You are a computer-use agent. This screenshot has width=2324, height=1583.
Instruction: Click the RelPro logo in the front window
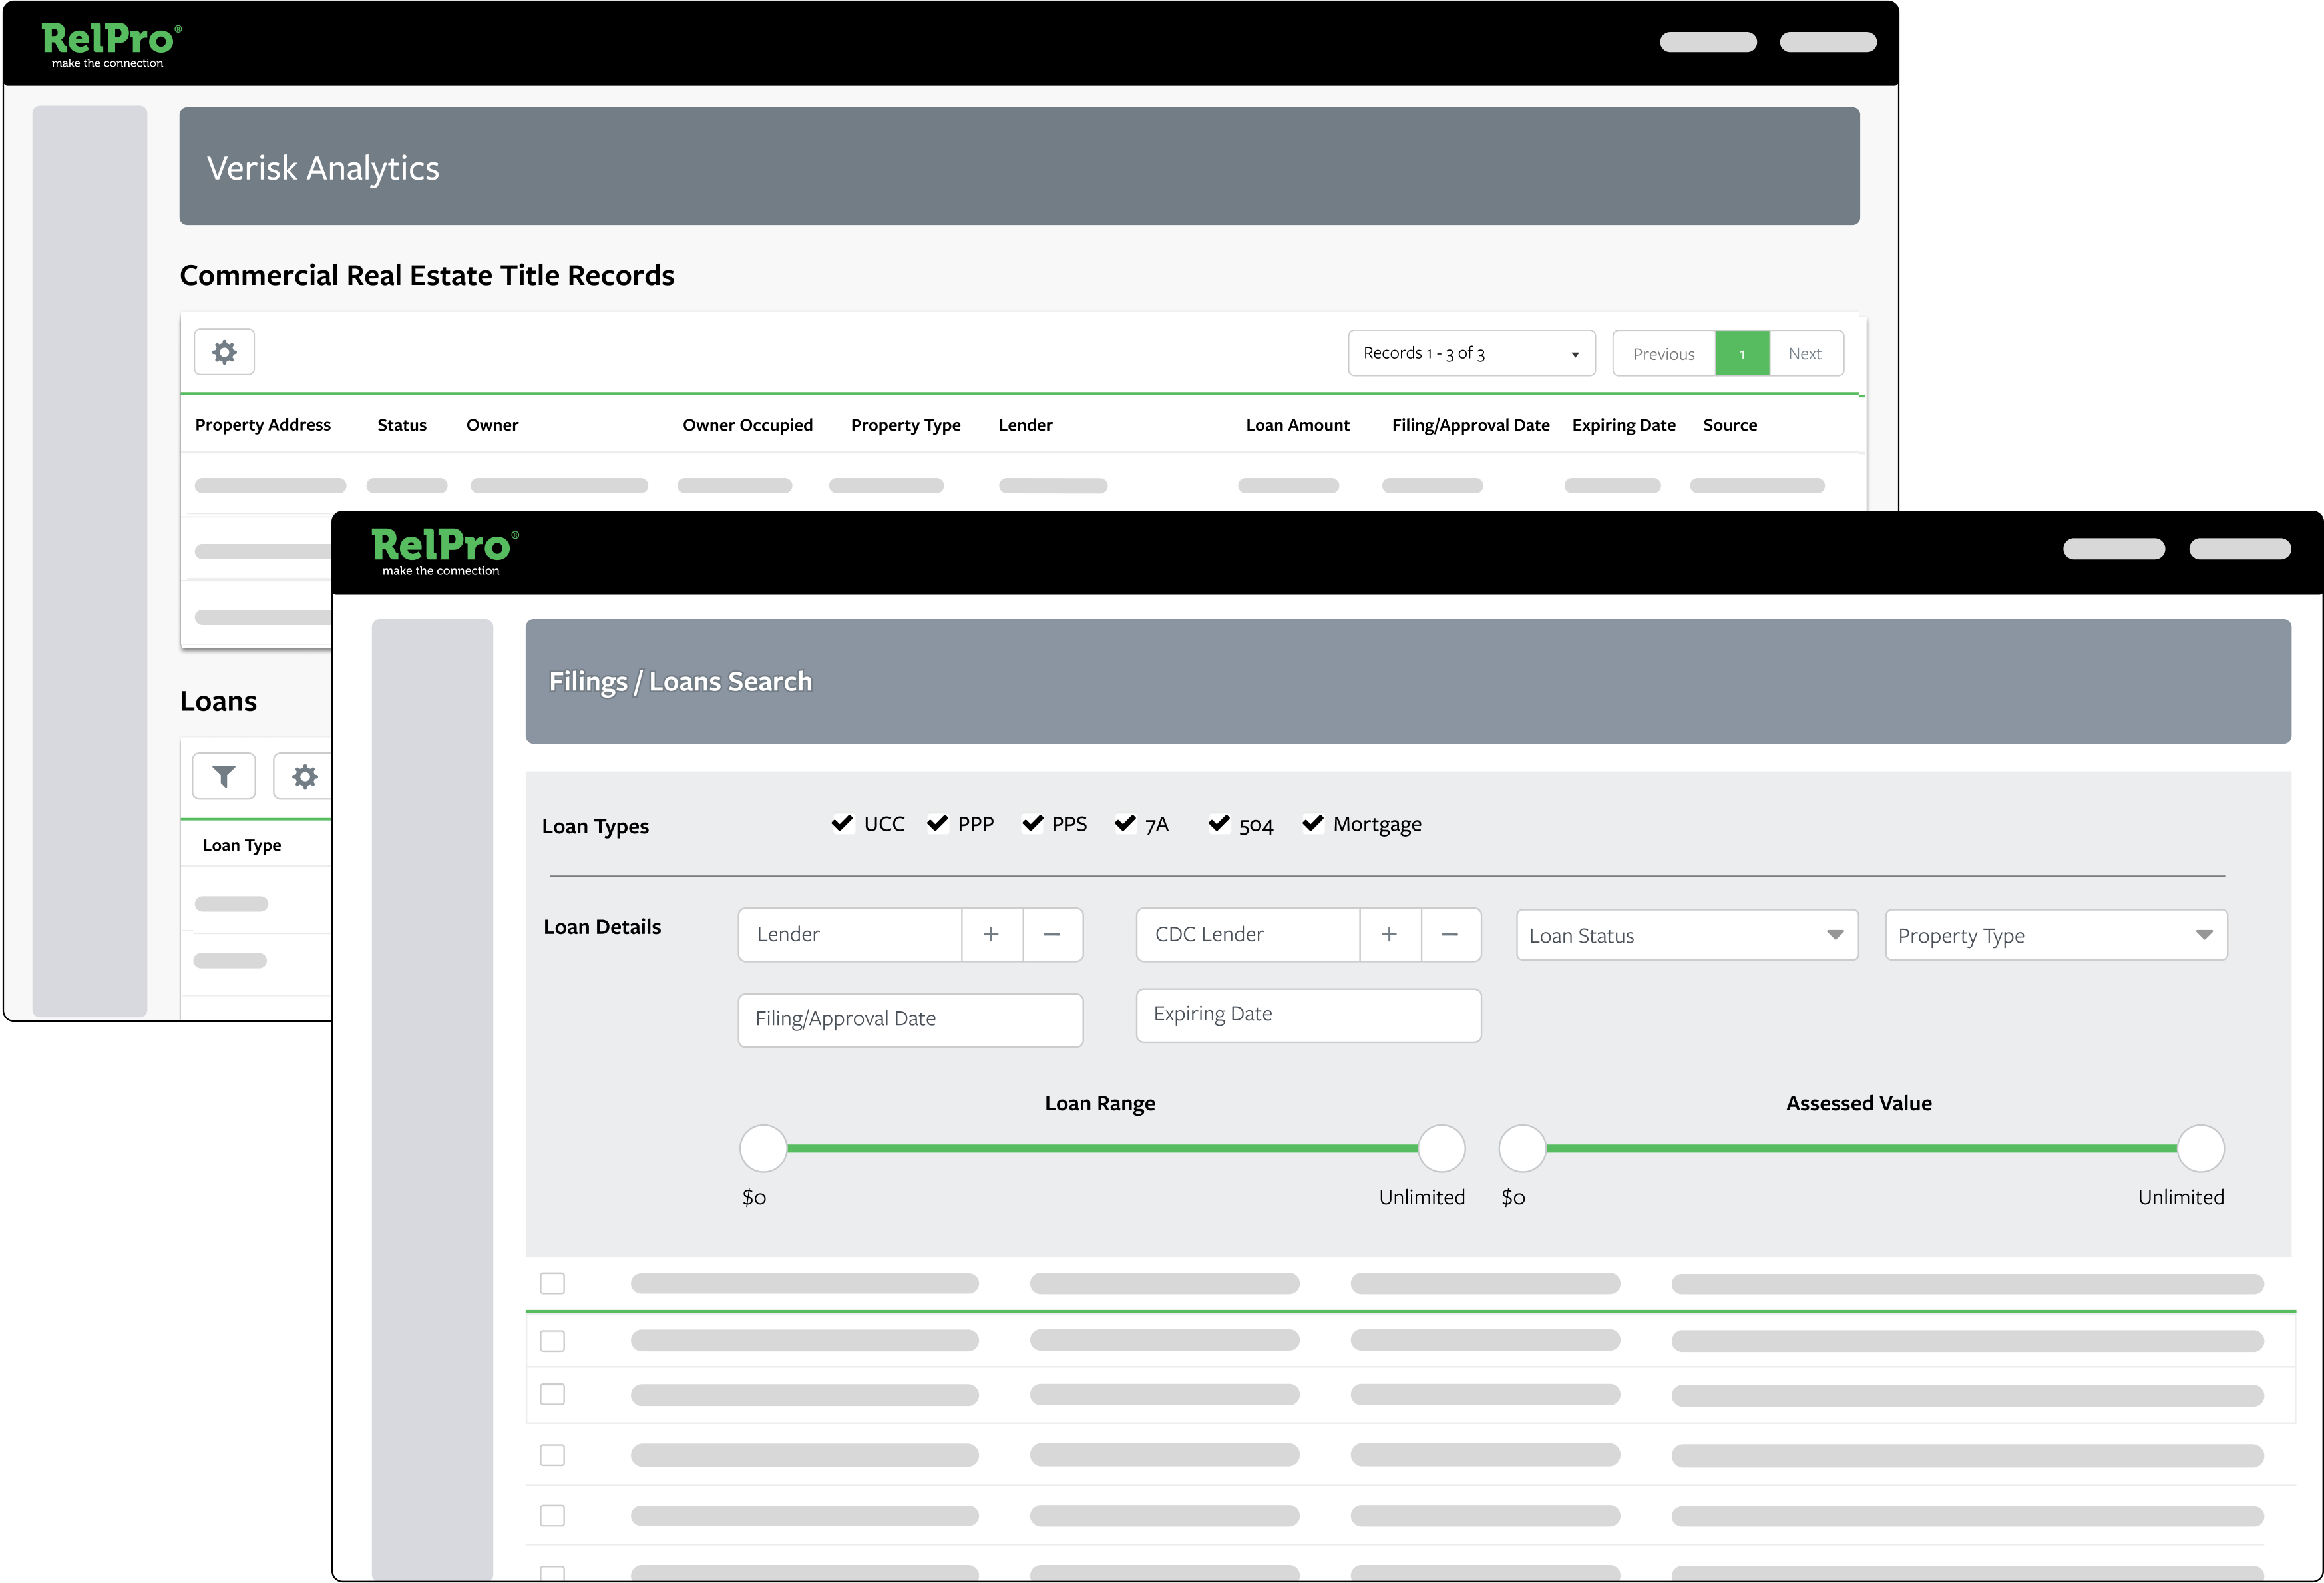coord(444,552)
